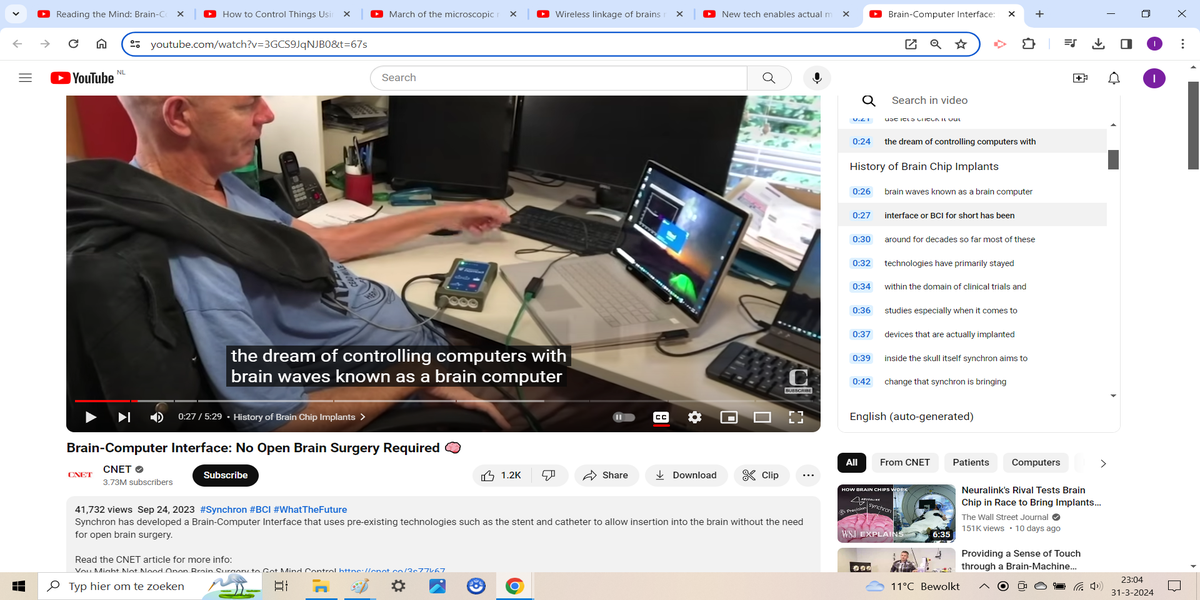
Task: Switch to theater mode
Action: pyautogui.click(x=762, y=417)
